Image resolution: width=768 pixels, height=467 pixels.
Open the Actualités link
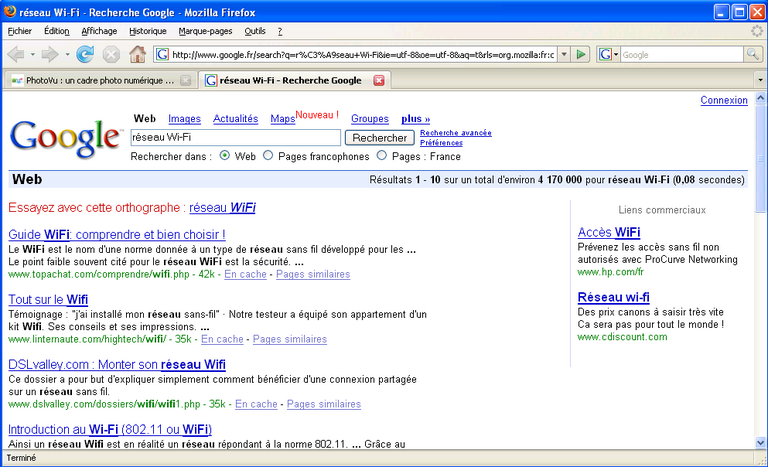pos(235,119)
